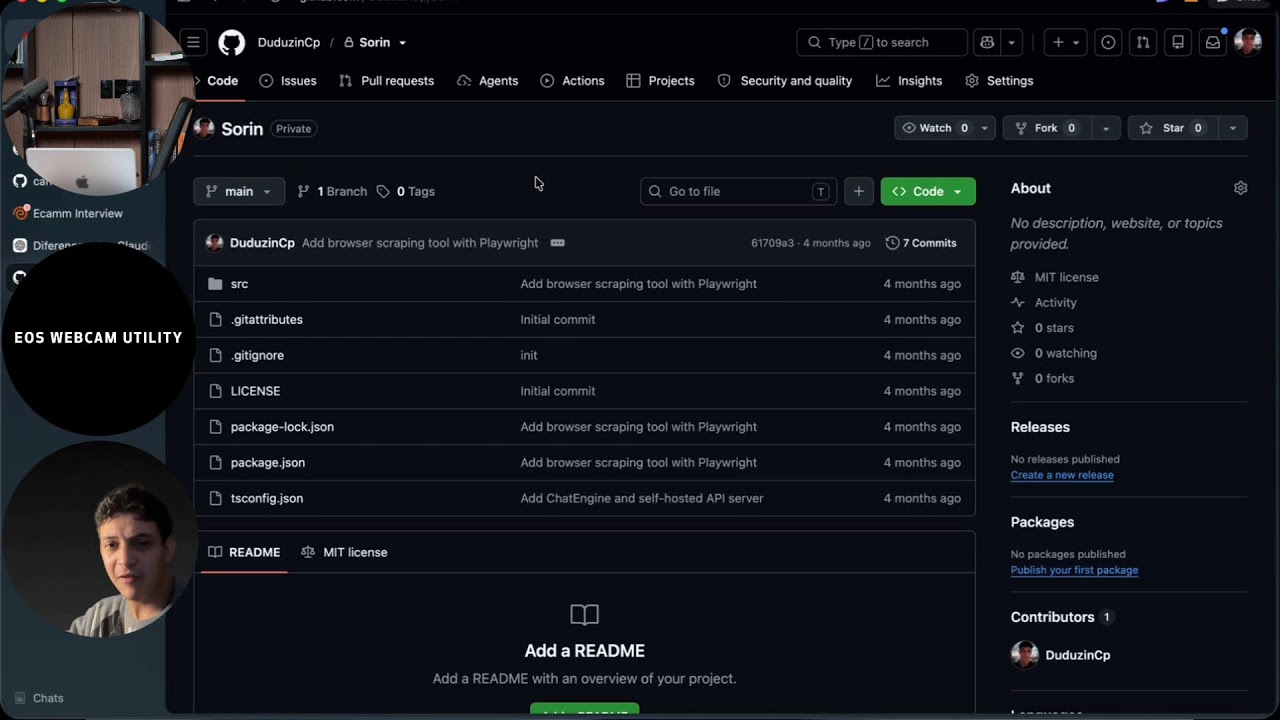Switch to the Issues tab
The width and height of the screenshot is (1280, 720).
288,81
